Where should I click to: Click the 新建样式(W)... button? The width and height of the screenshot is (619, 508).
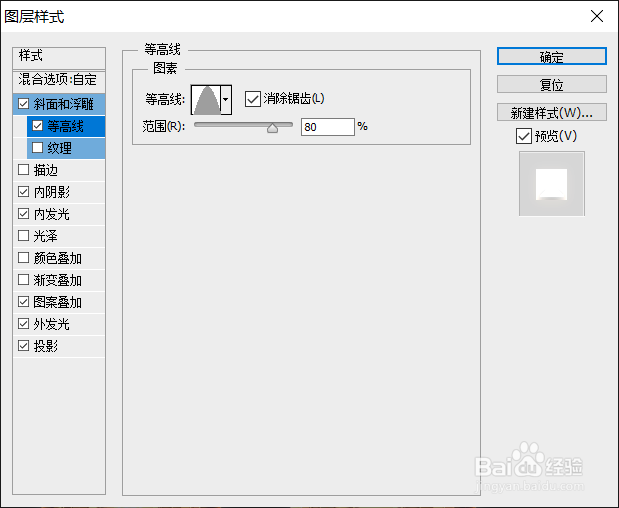pyautogui.click(x=551, y=112)
